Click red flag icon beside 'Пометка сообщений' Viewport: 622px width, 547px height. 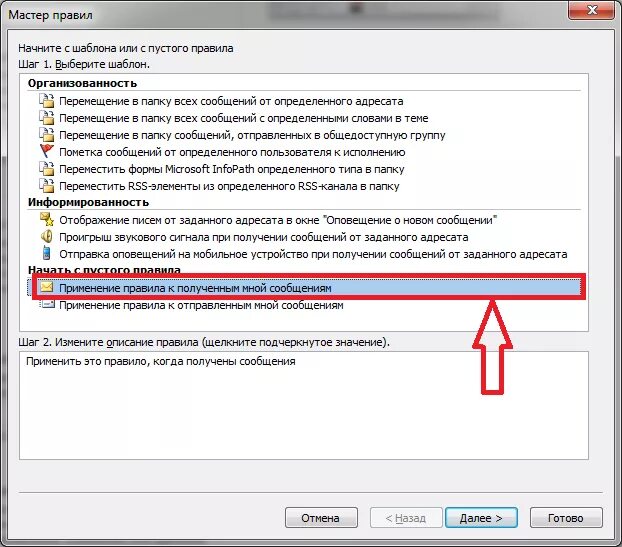point(47,152)
